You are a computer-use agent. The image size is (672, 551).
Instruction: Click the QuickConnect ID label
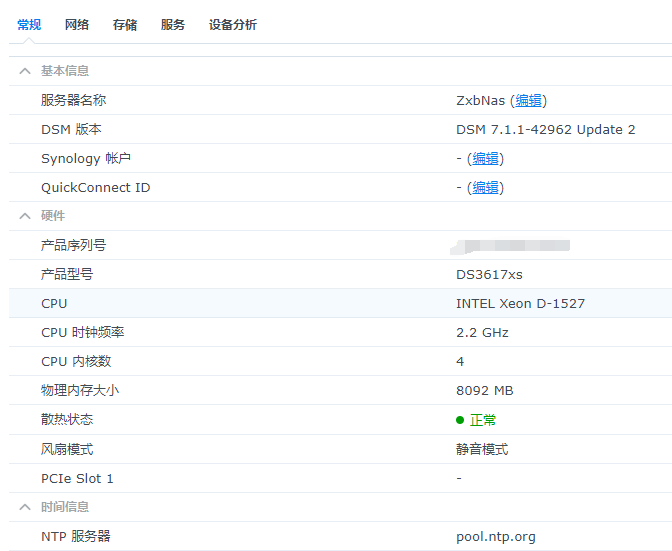96,188
